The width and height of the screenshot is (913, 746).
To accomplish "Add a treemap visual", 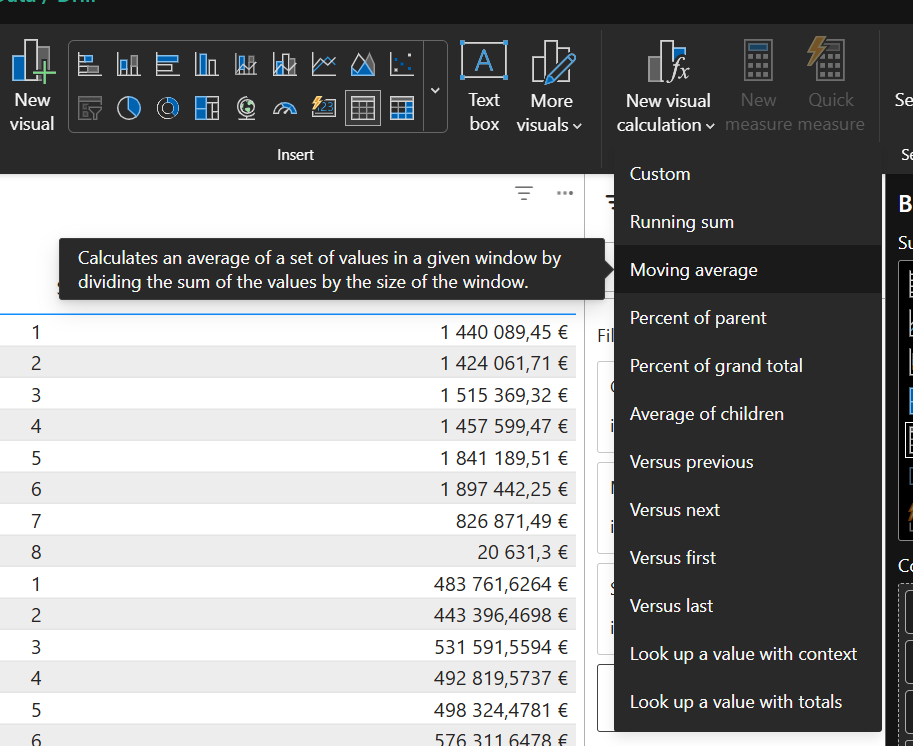I will 207,108.
